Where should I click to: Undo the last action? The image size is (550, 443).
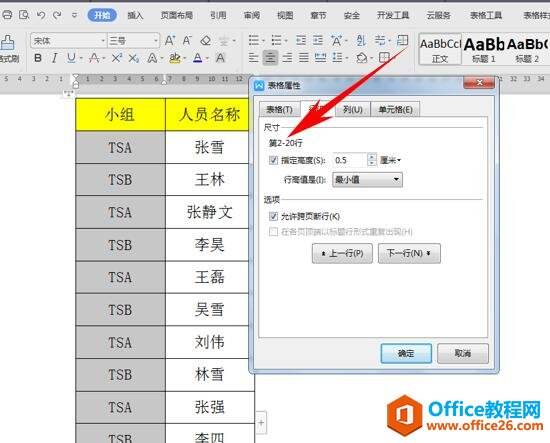coord(41,15)
